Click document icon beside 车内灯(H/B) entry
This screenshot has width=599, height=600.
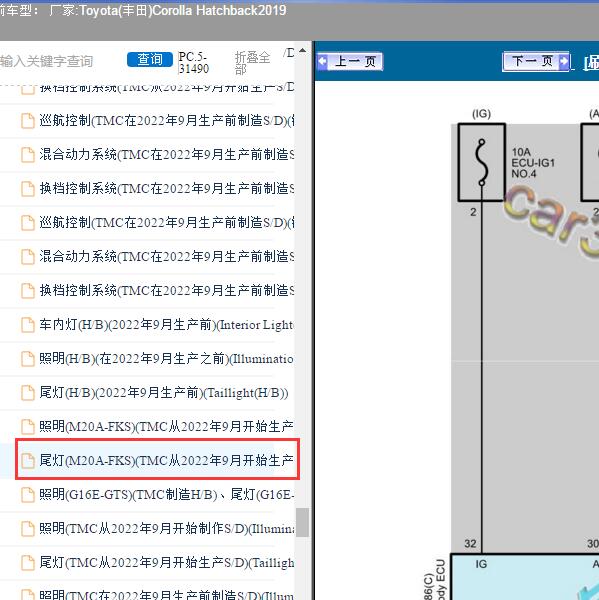(28, 325)
